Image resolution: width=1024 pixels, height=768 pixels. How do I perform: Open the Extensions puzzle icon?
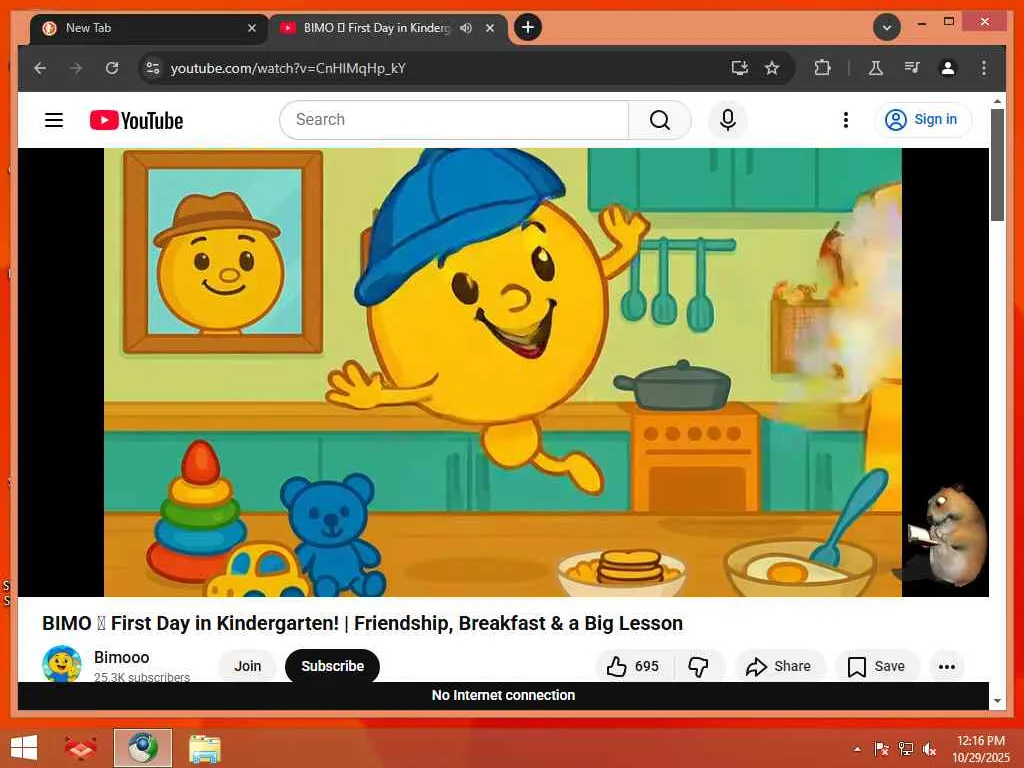822,68
